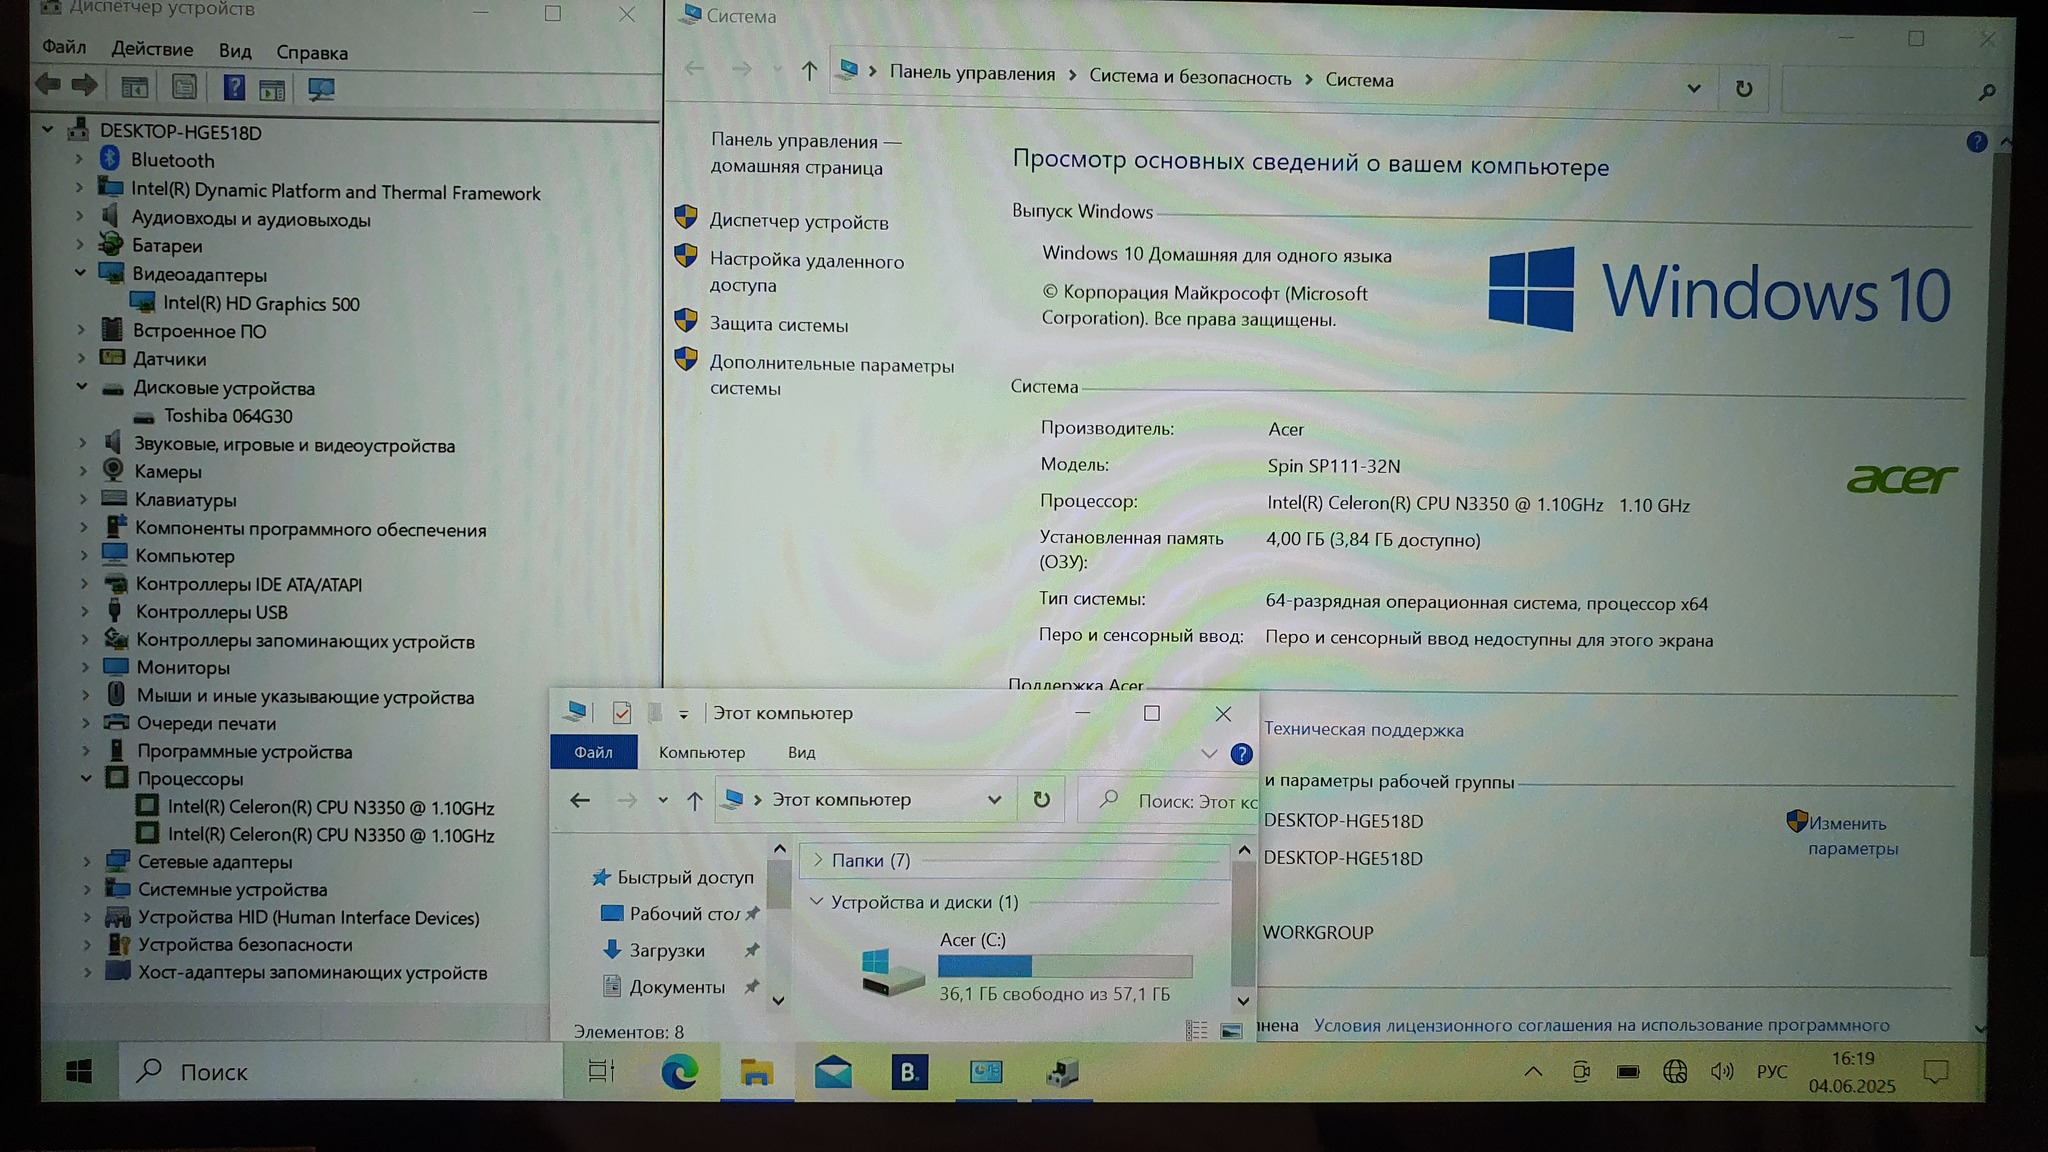Click the scan for hardware changes monitor icon

coord(321,89)
